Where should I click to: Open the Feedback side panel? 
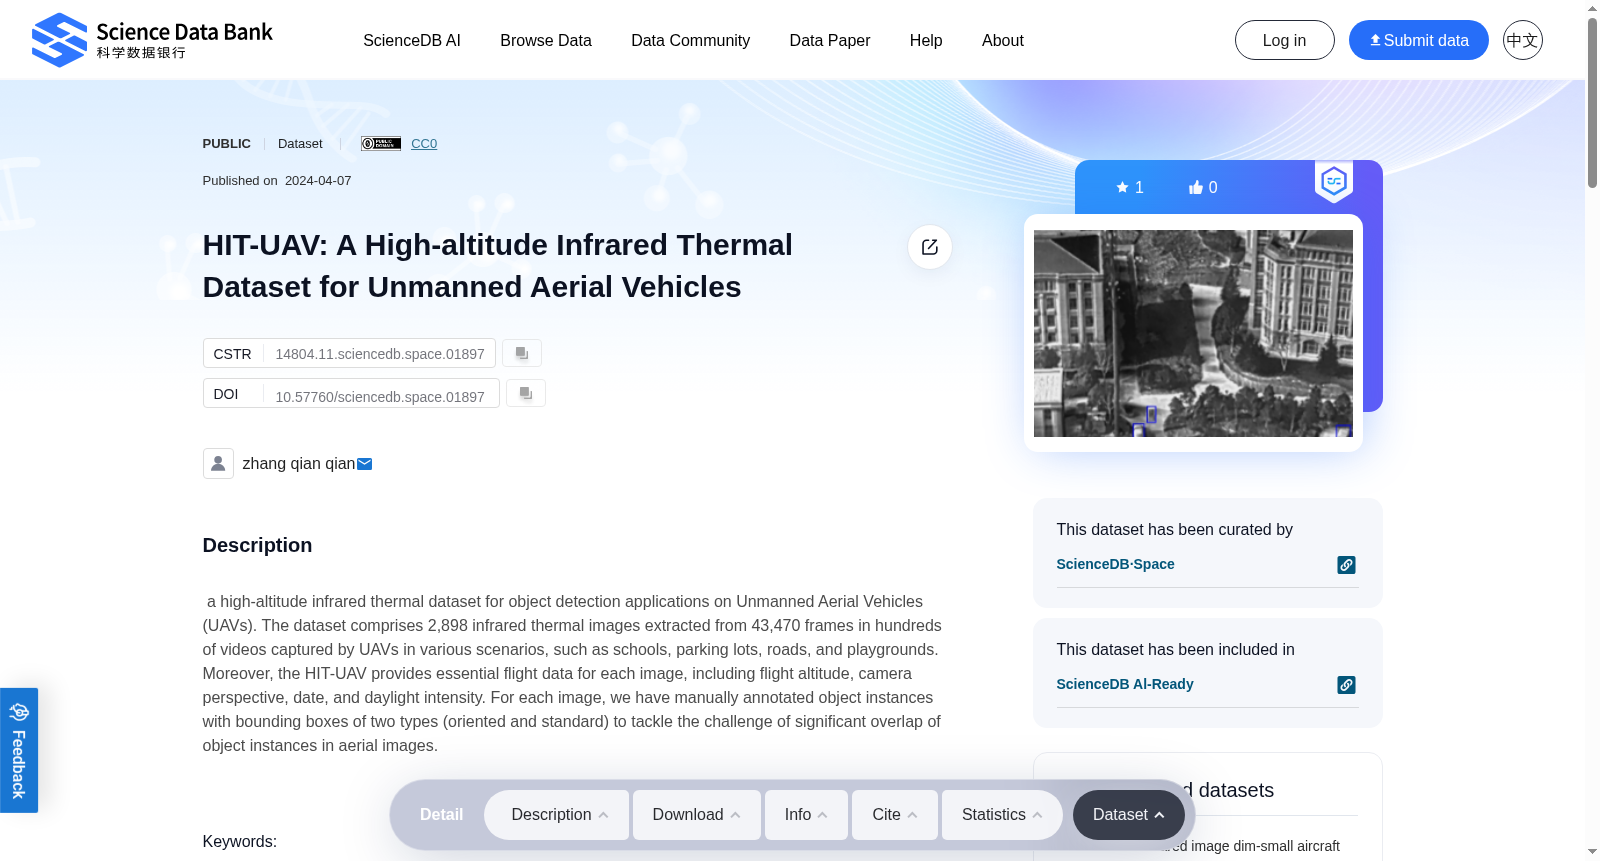(19, 750)
